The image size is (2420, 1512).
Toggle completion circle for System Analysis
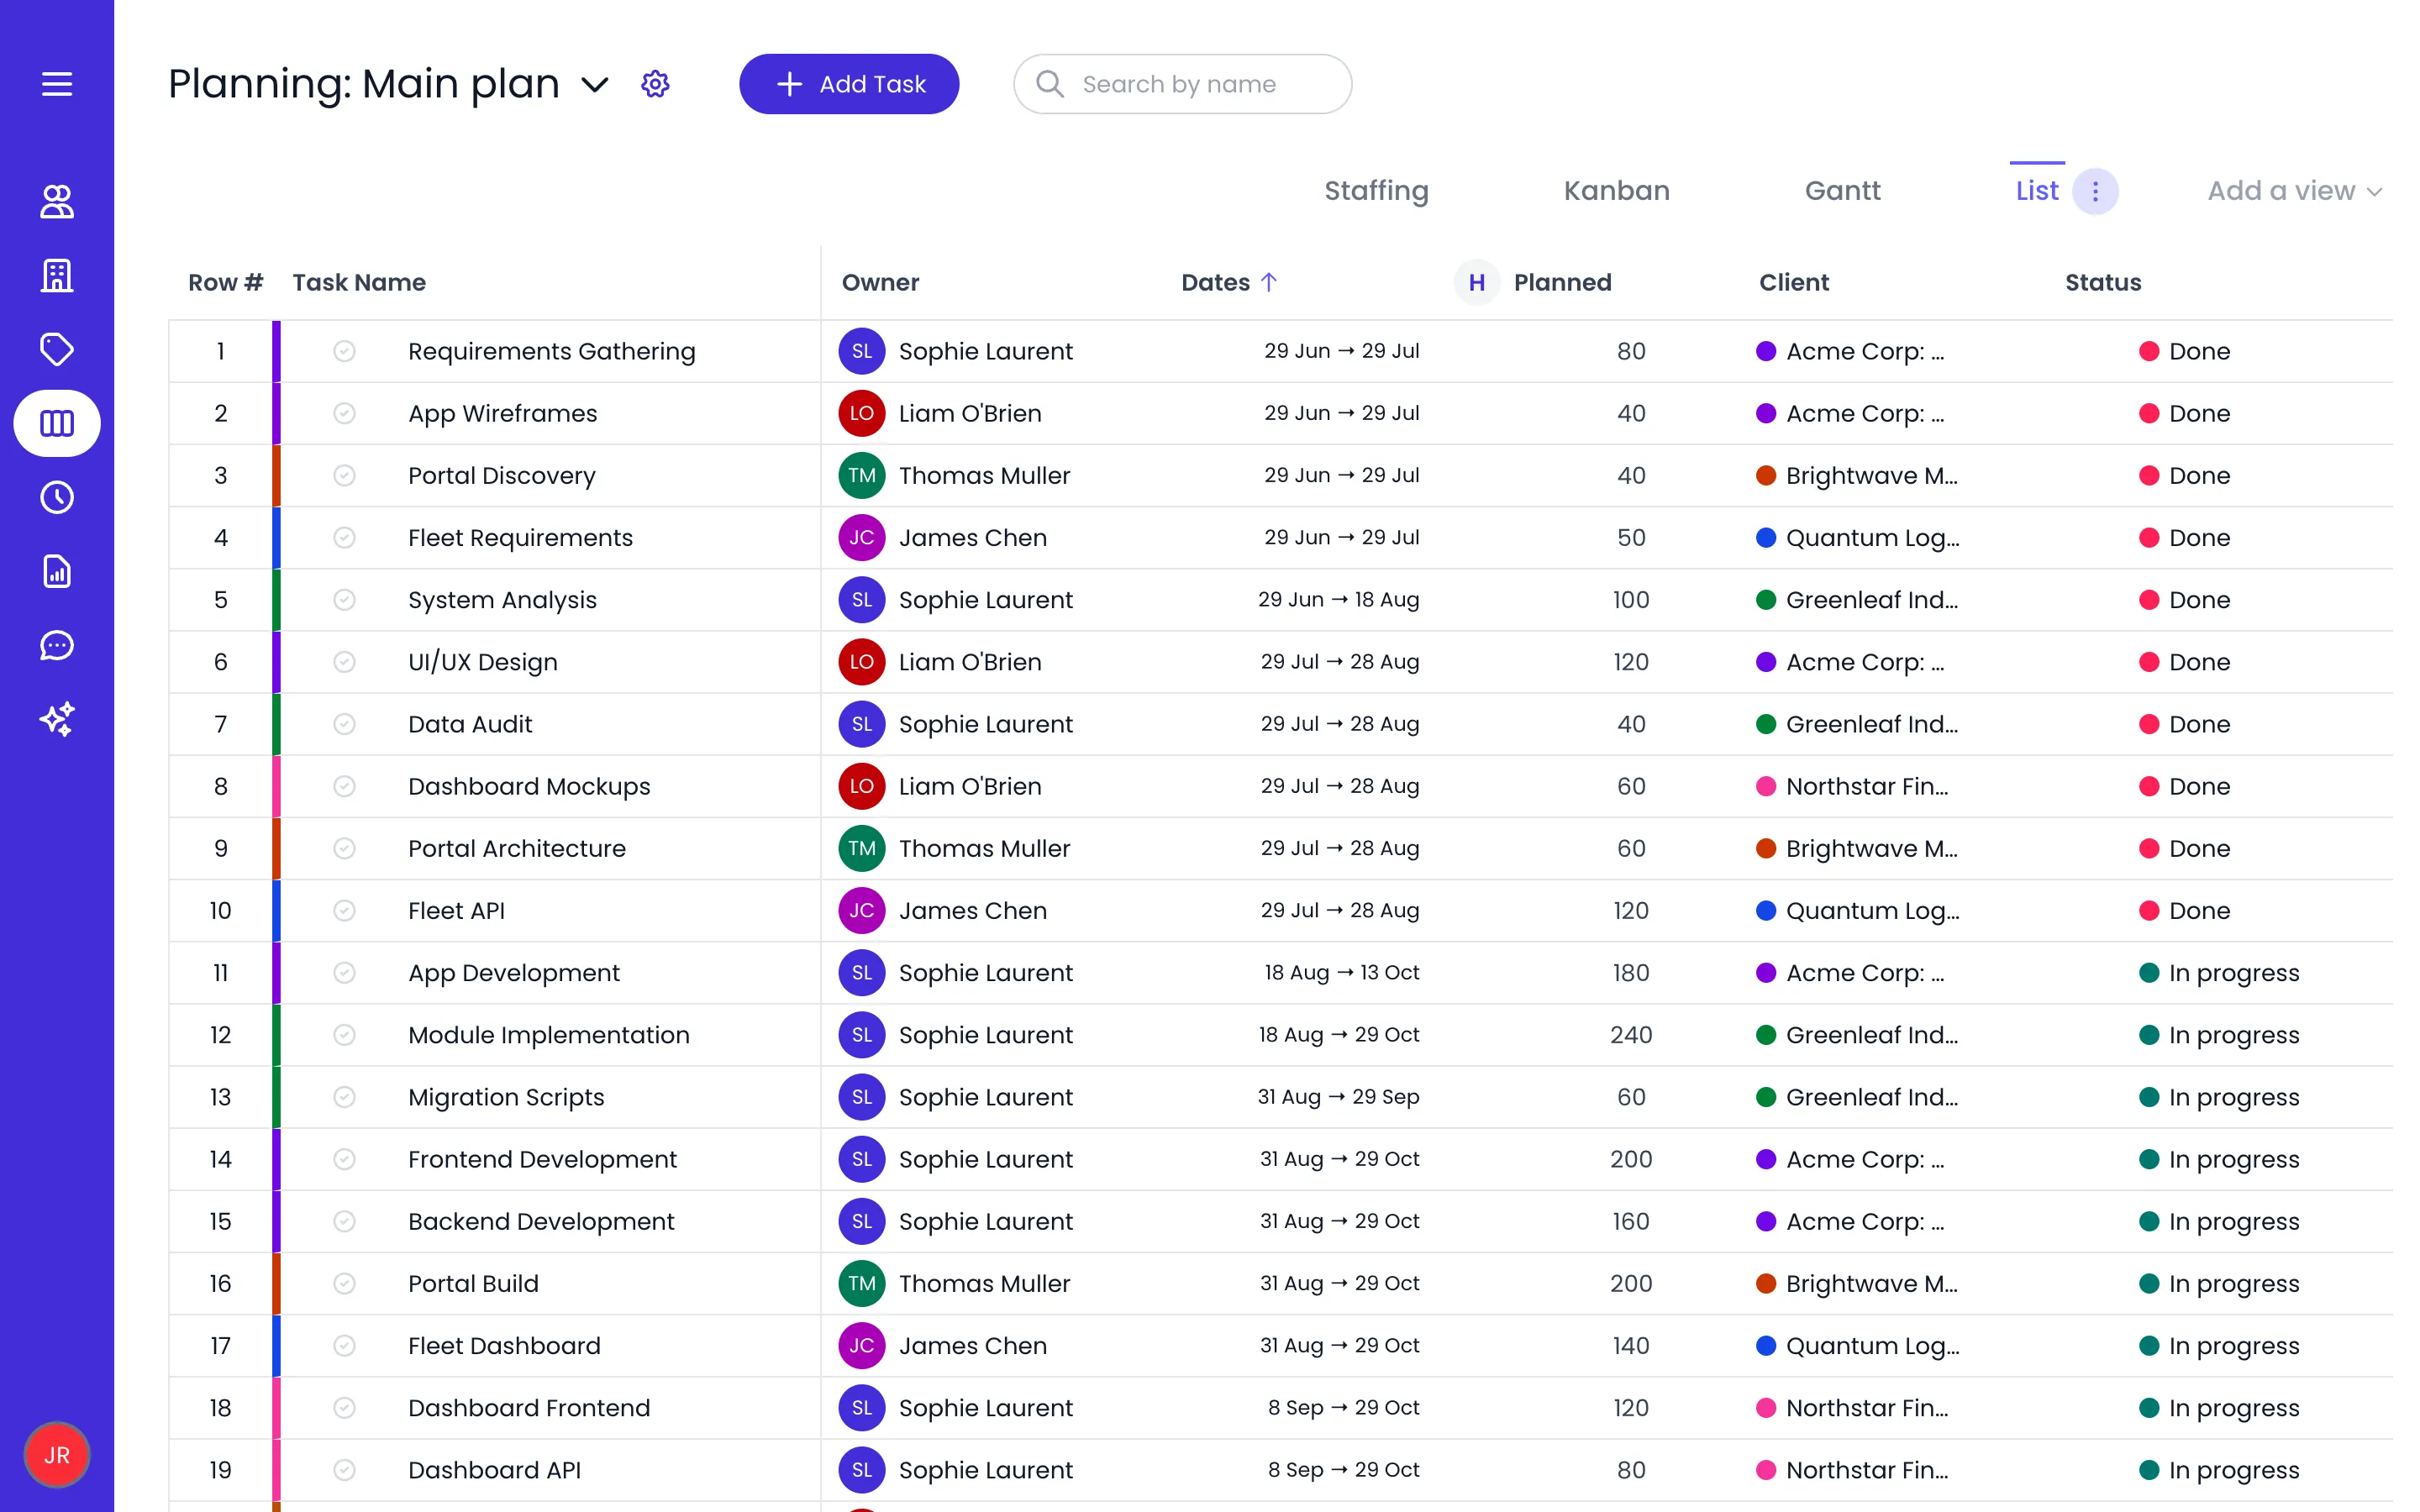pos(344,600)
